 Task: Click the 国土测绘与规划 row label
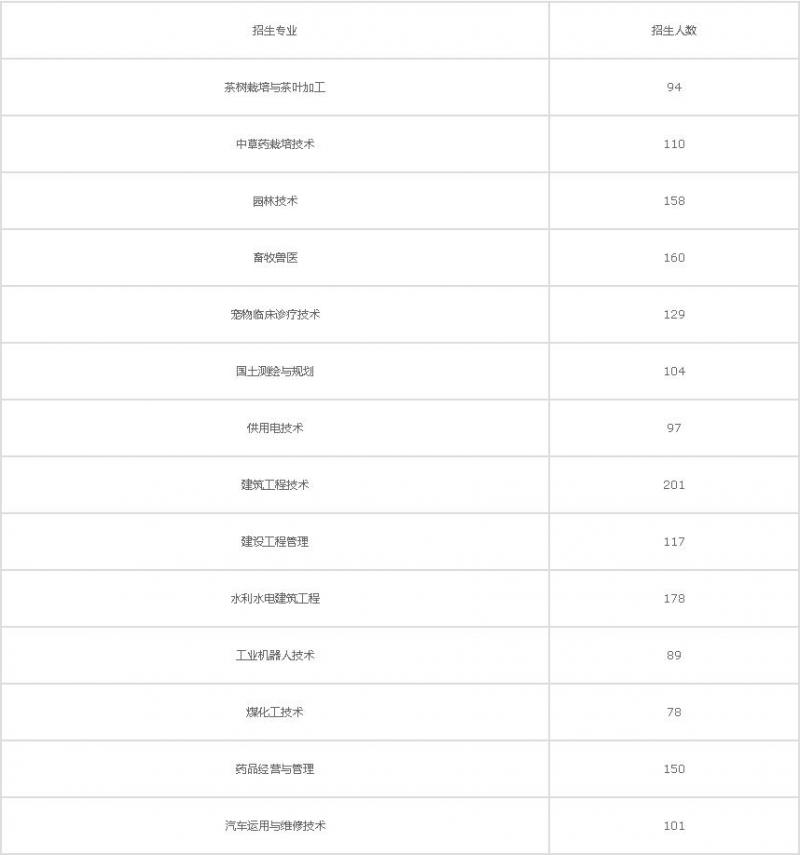(275, 371)
